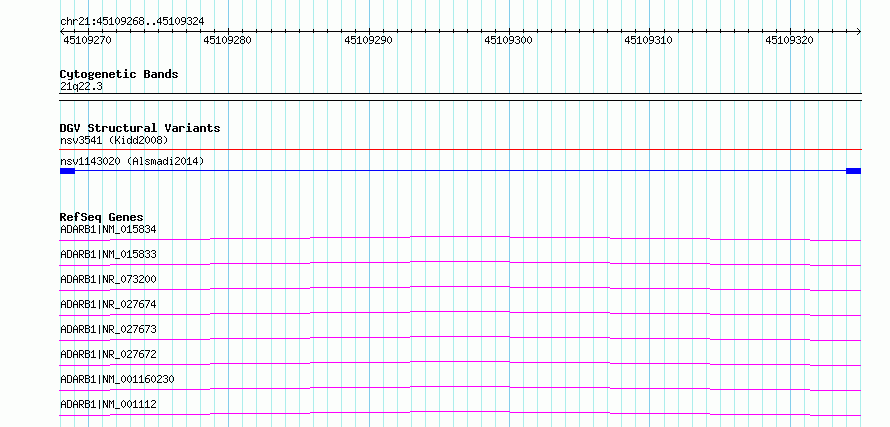Select the DGV Structural Variants track title

tap(140, 128)
